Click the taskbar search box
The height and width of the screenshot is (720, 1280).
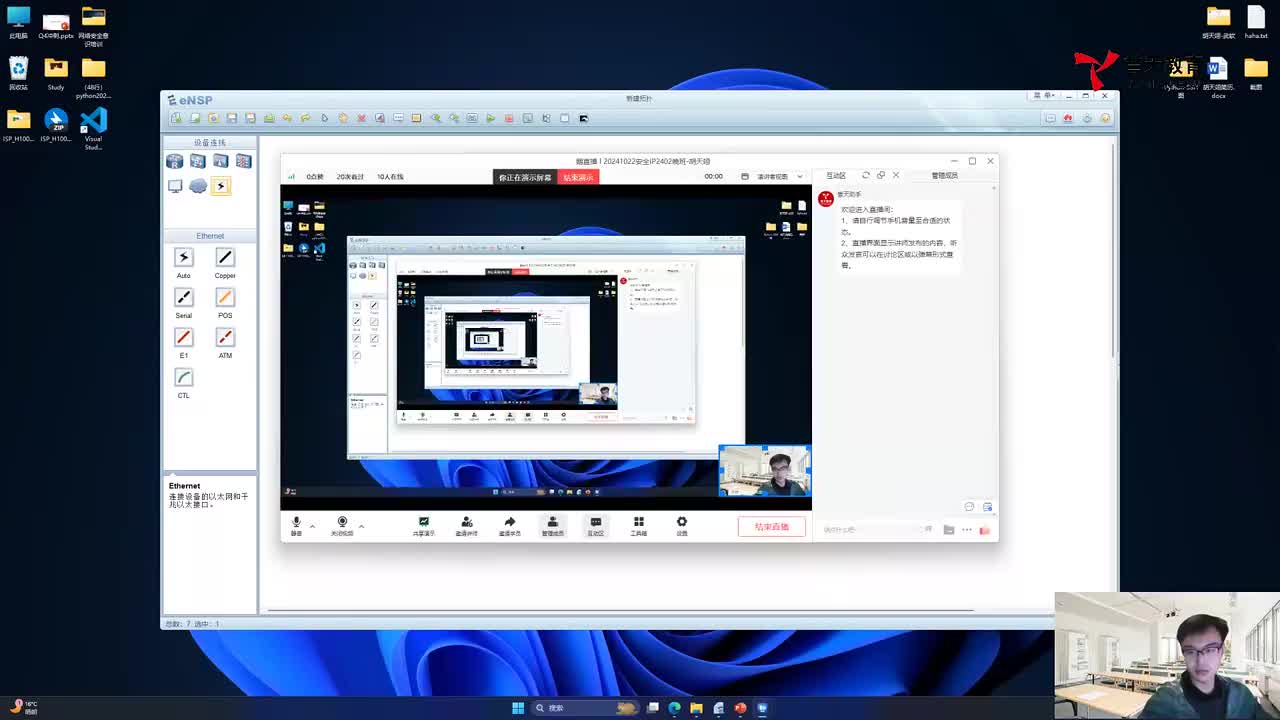[585, 708]
